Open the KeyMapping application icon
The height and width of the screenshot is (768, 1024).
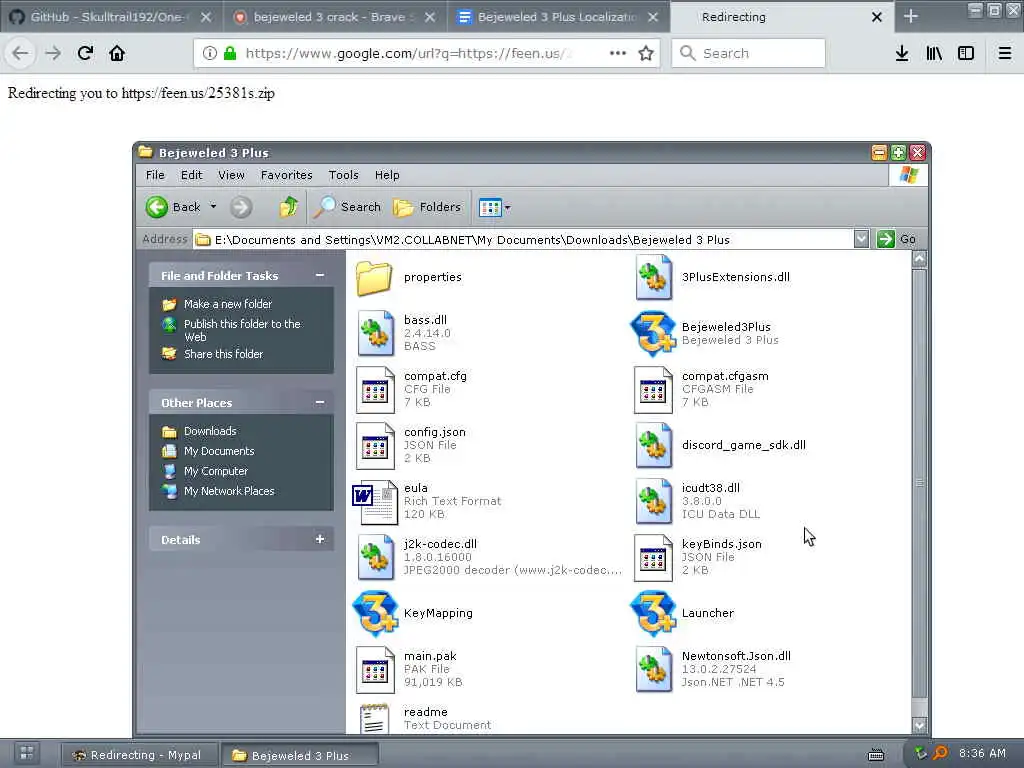375,614
